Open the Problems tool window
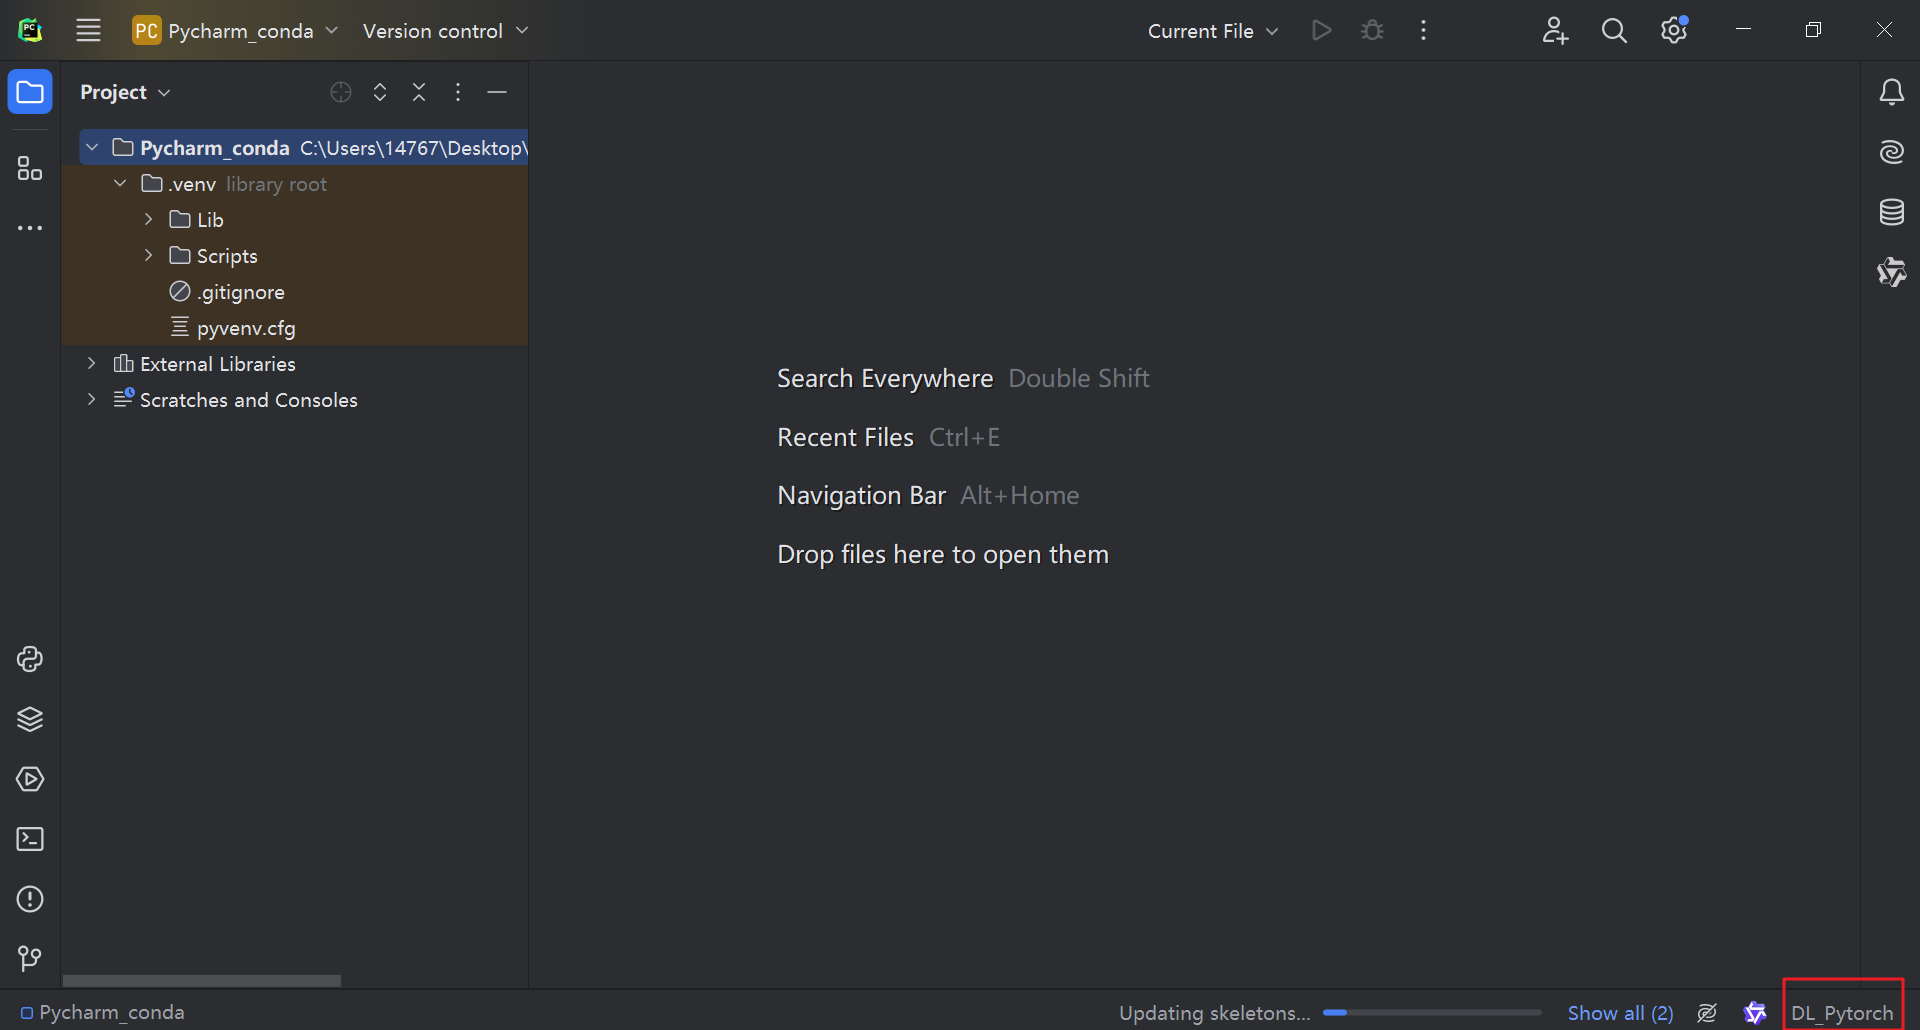 (30, 899)
